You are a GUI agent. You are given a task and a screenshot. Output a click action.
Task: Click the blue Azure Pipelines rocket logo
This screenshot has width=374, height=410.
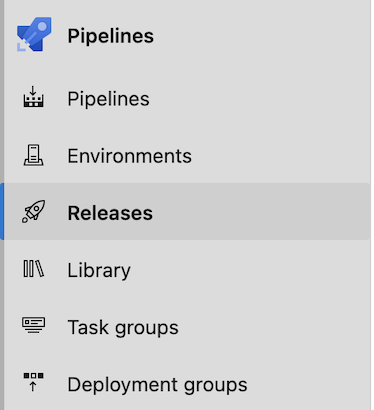tap(34, 34)
